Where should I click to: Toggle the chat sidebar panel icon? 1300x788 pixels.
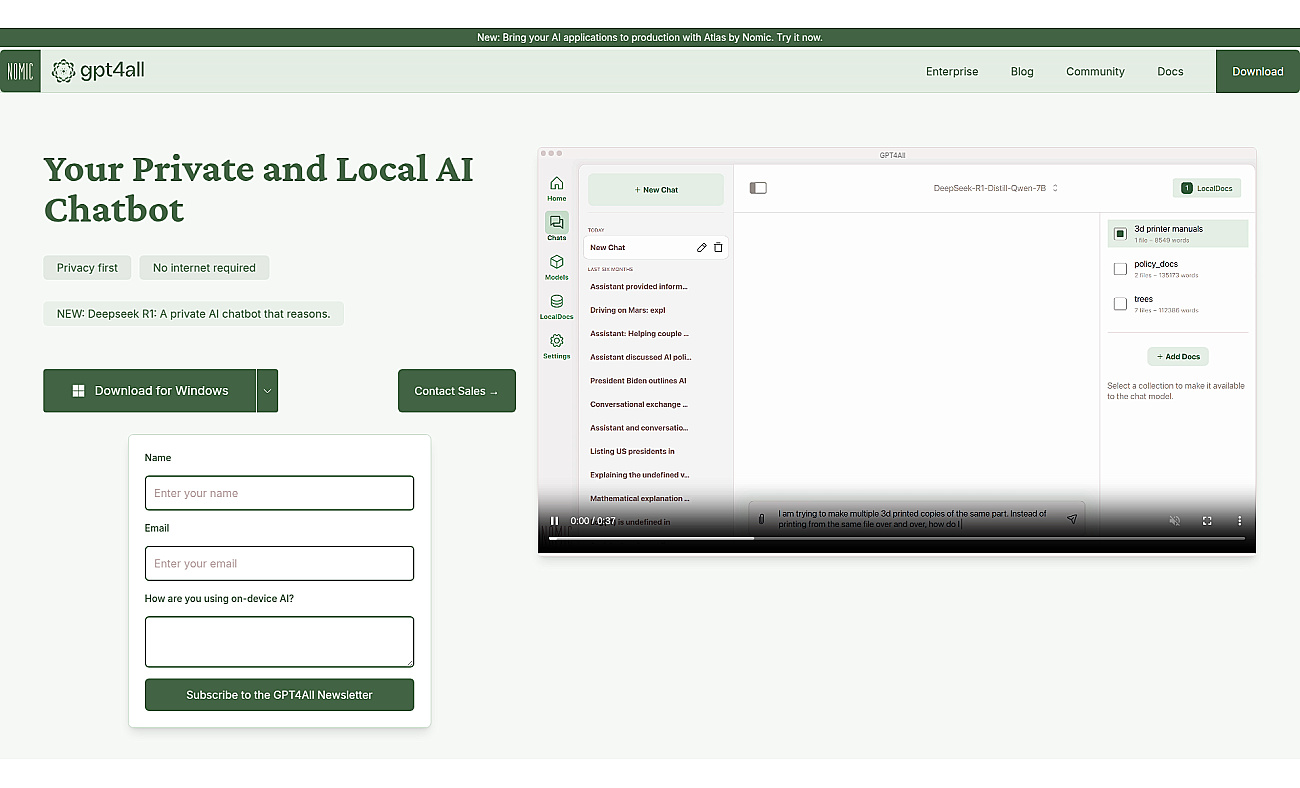(758, 188)
